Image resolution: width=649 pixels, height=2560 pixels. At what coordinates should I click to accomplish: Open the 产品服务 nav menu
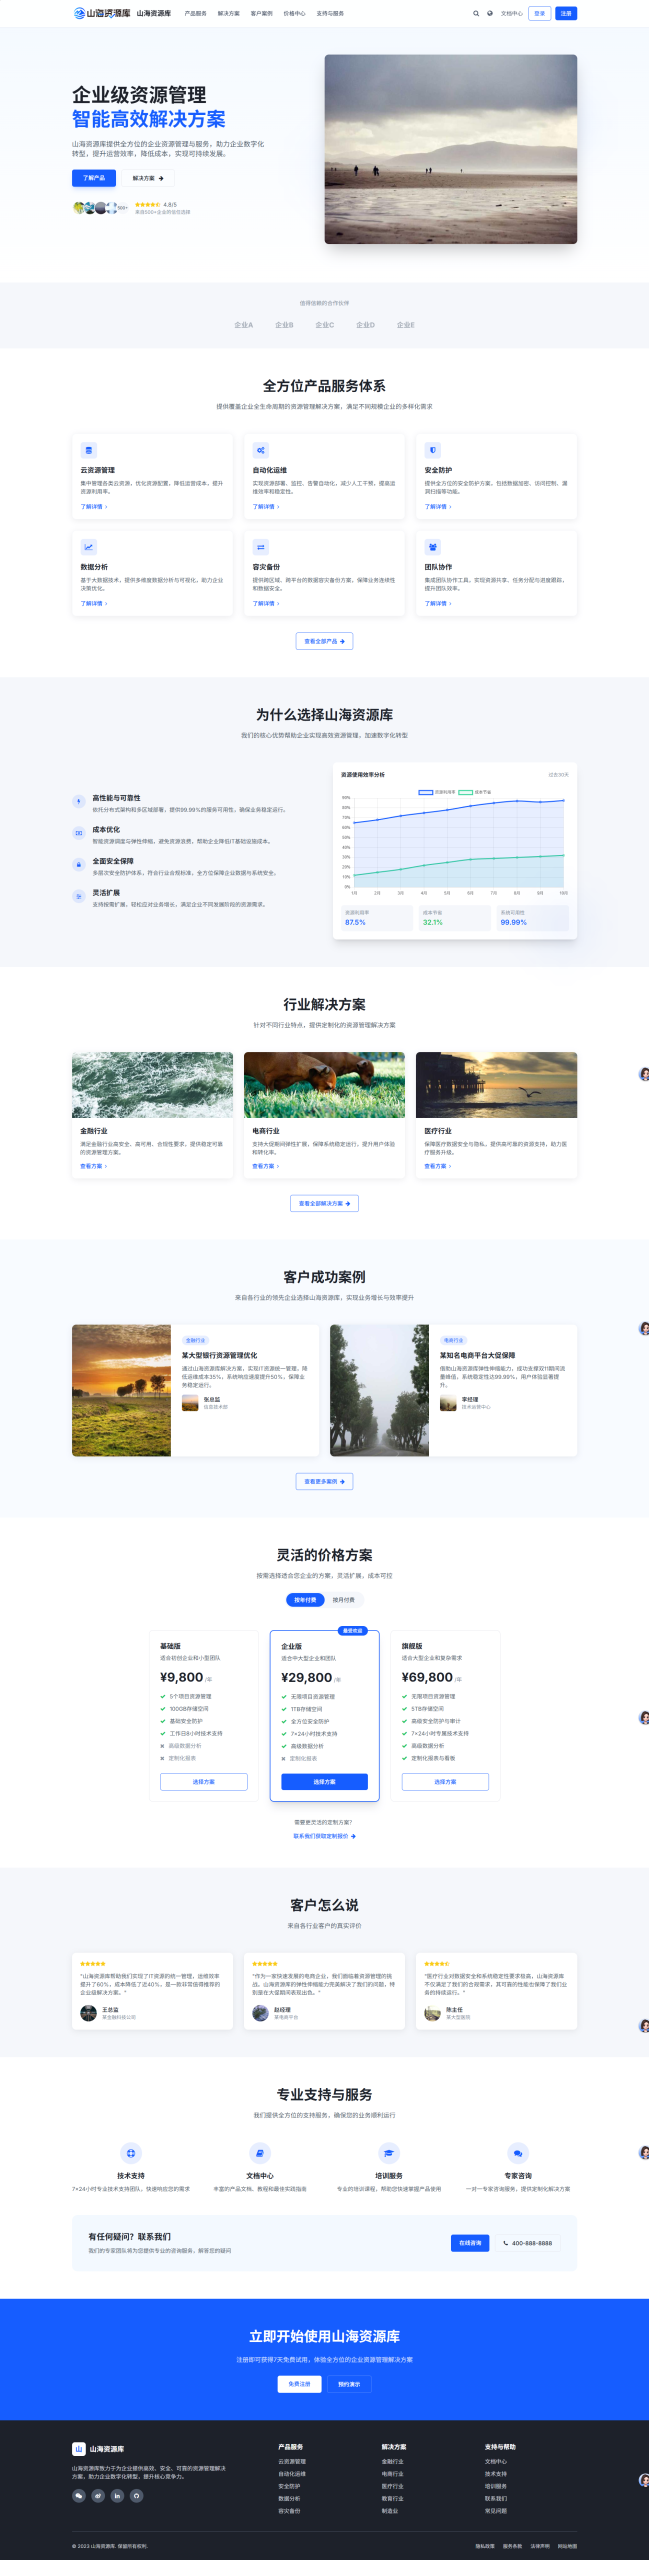coord(195,14)
